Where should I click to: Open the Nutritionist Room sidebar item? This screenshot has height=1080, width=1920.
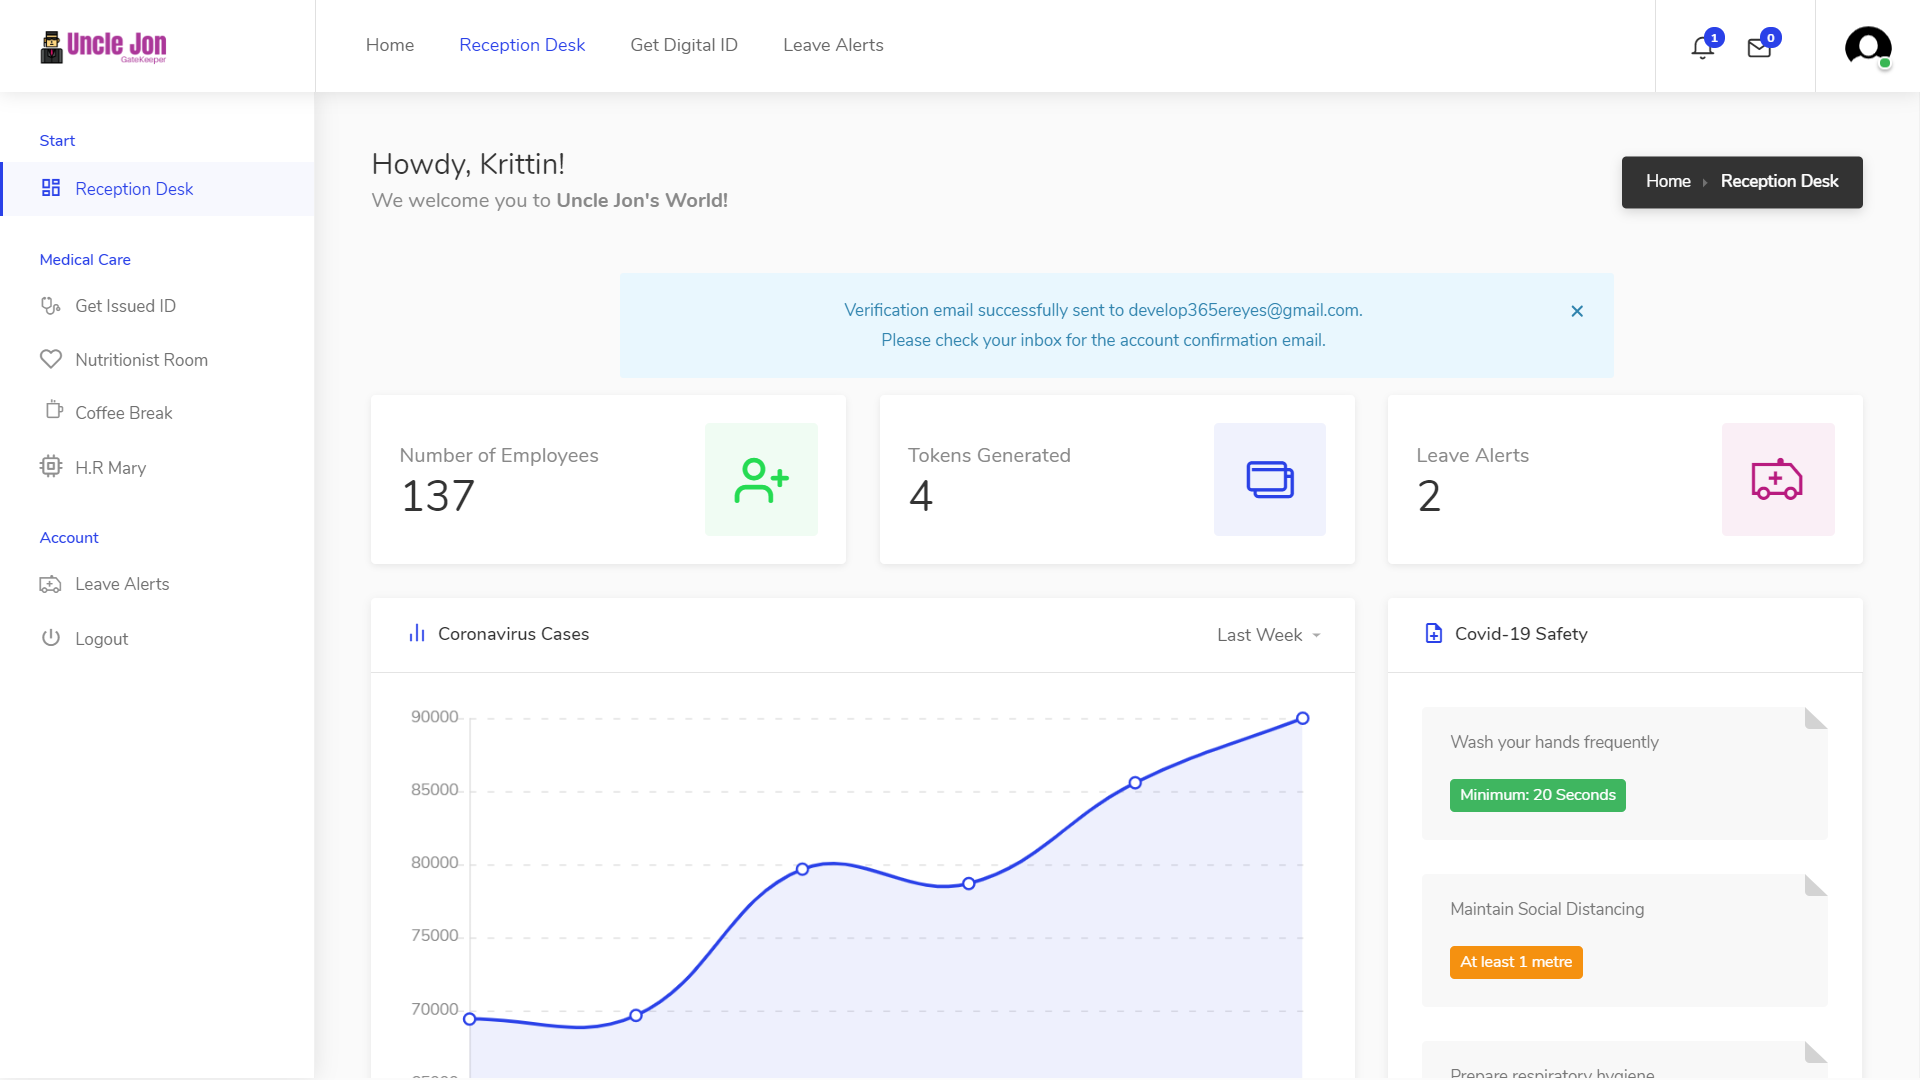141,360
